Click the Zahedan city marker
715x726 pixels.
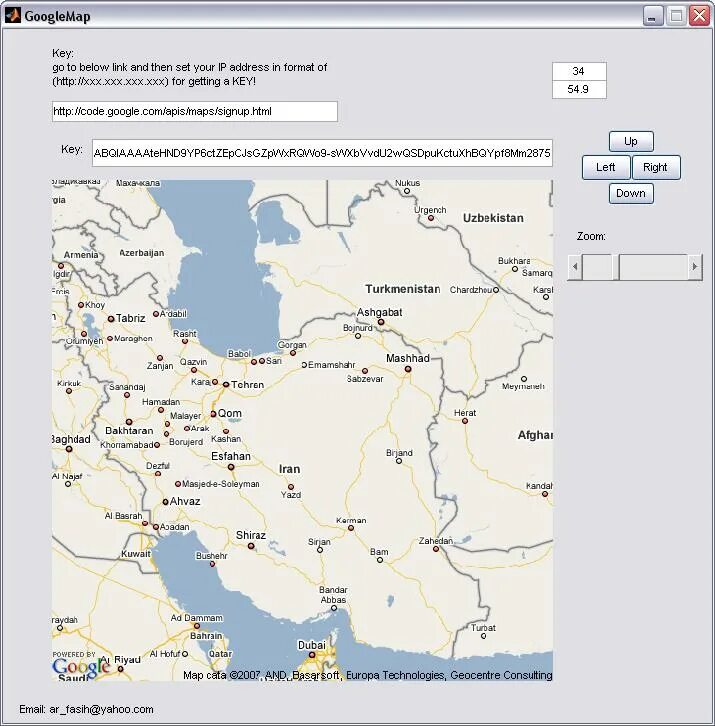tap(436, 549)
